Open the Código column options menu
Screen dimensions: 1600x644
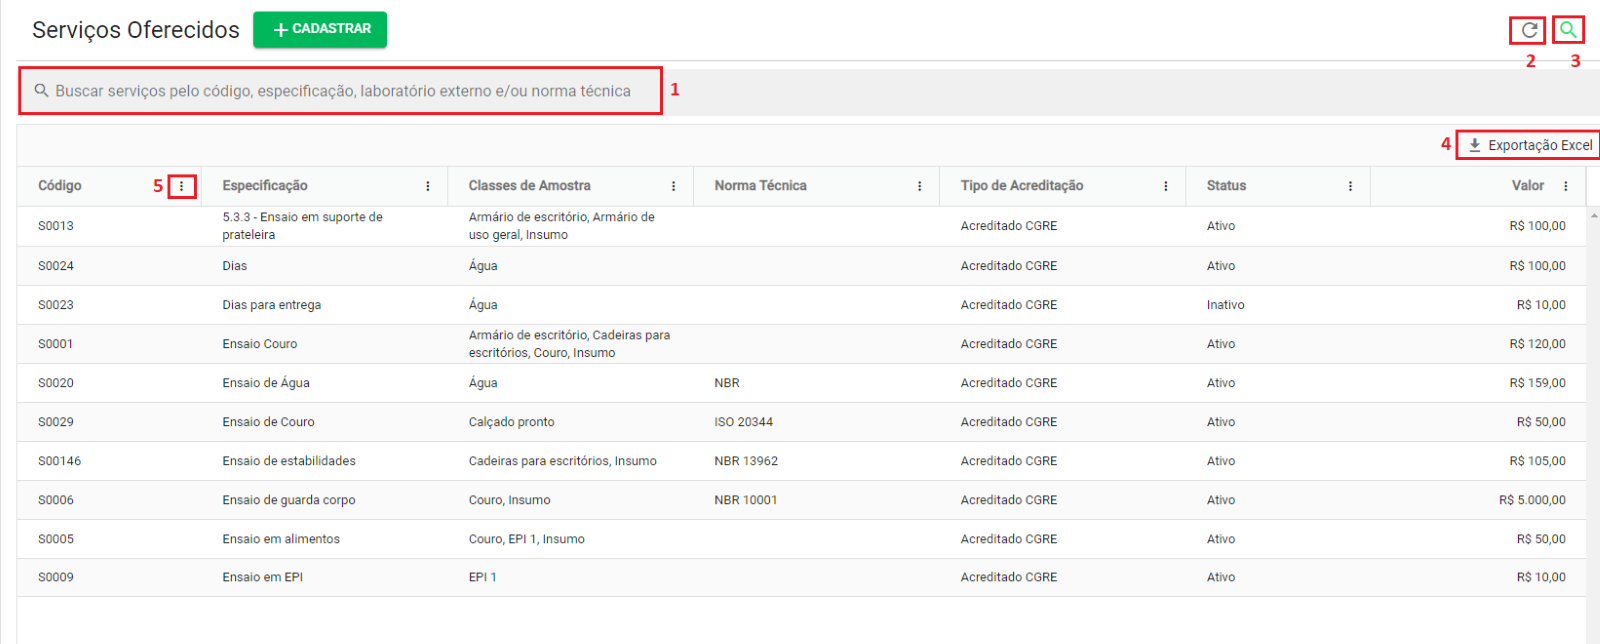(181, 186)
